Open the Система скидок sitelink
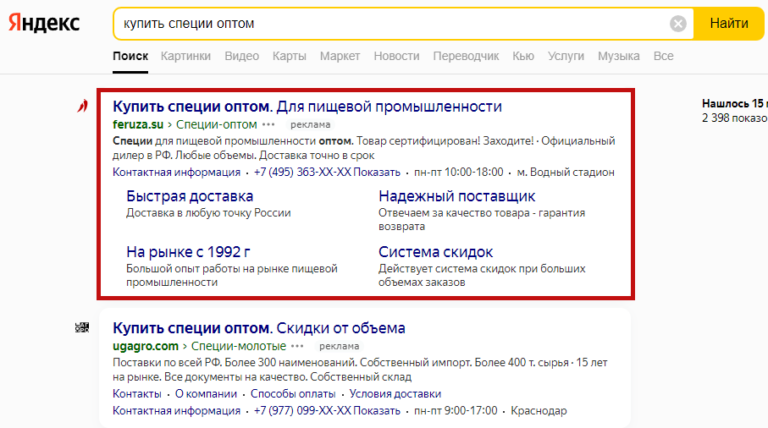The image size is (768, 428). (435, 252)
